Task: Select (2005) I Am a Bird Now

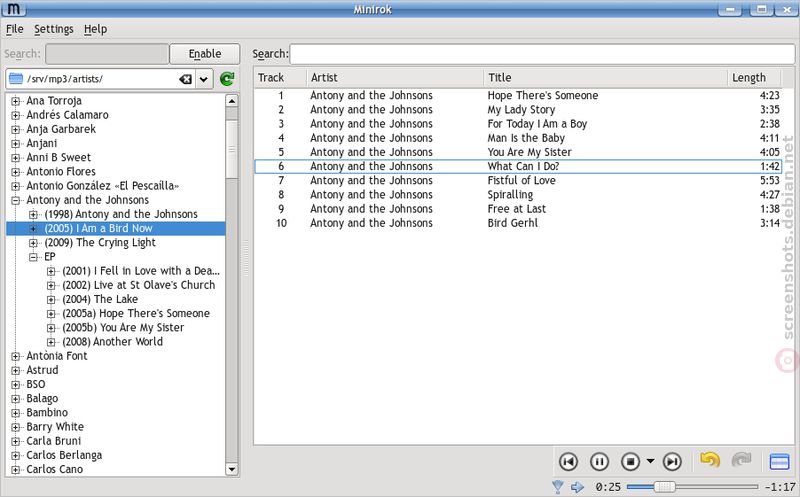Action: point(98,229)
